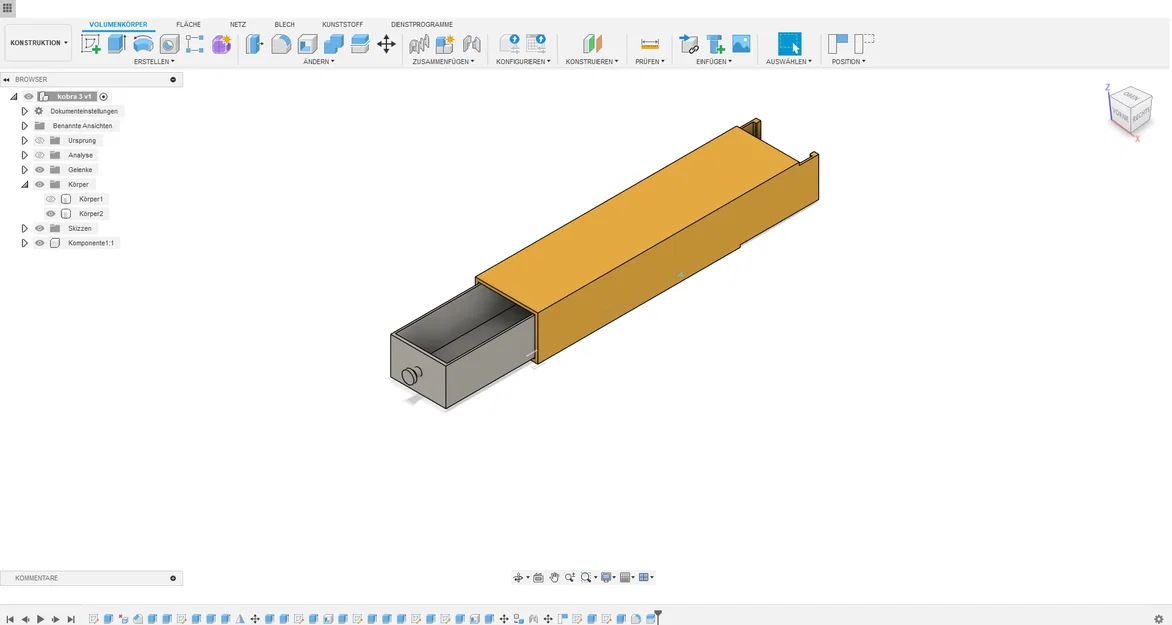Switch to the Blech tab
1172x625 pixels.
(284, 25)
